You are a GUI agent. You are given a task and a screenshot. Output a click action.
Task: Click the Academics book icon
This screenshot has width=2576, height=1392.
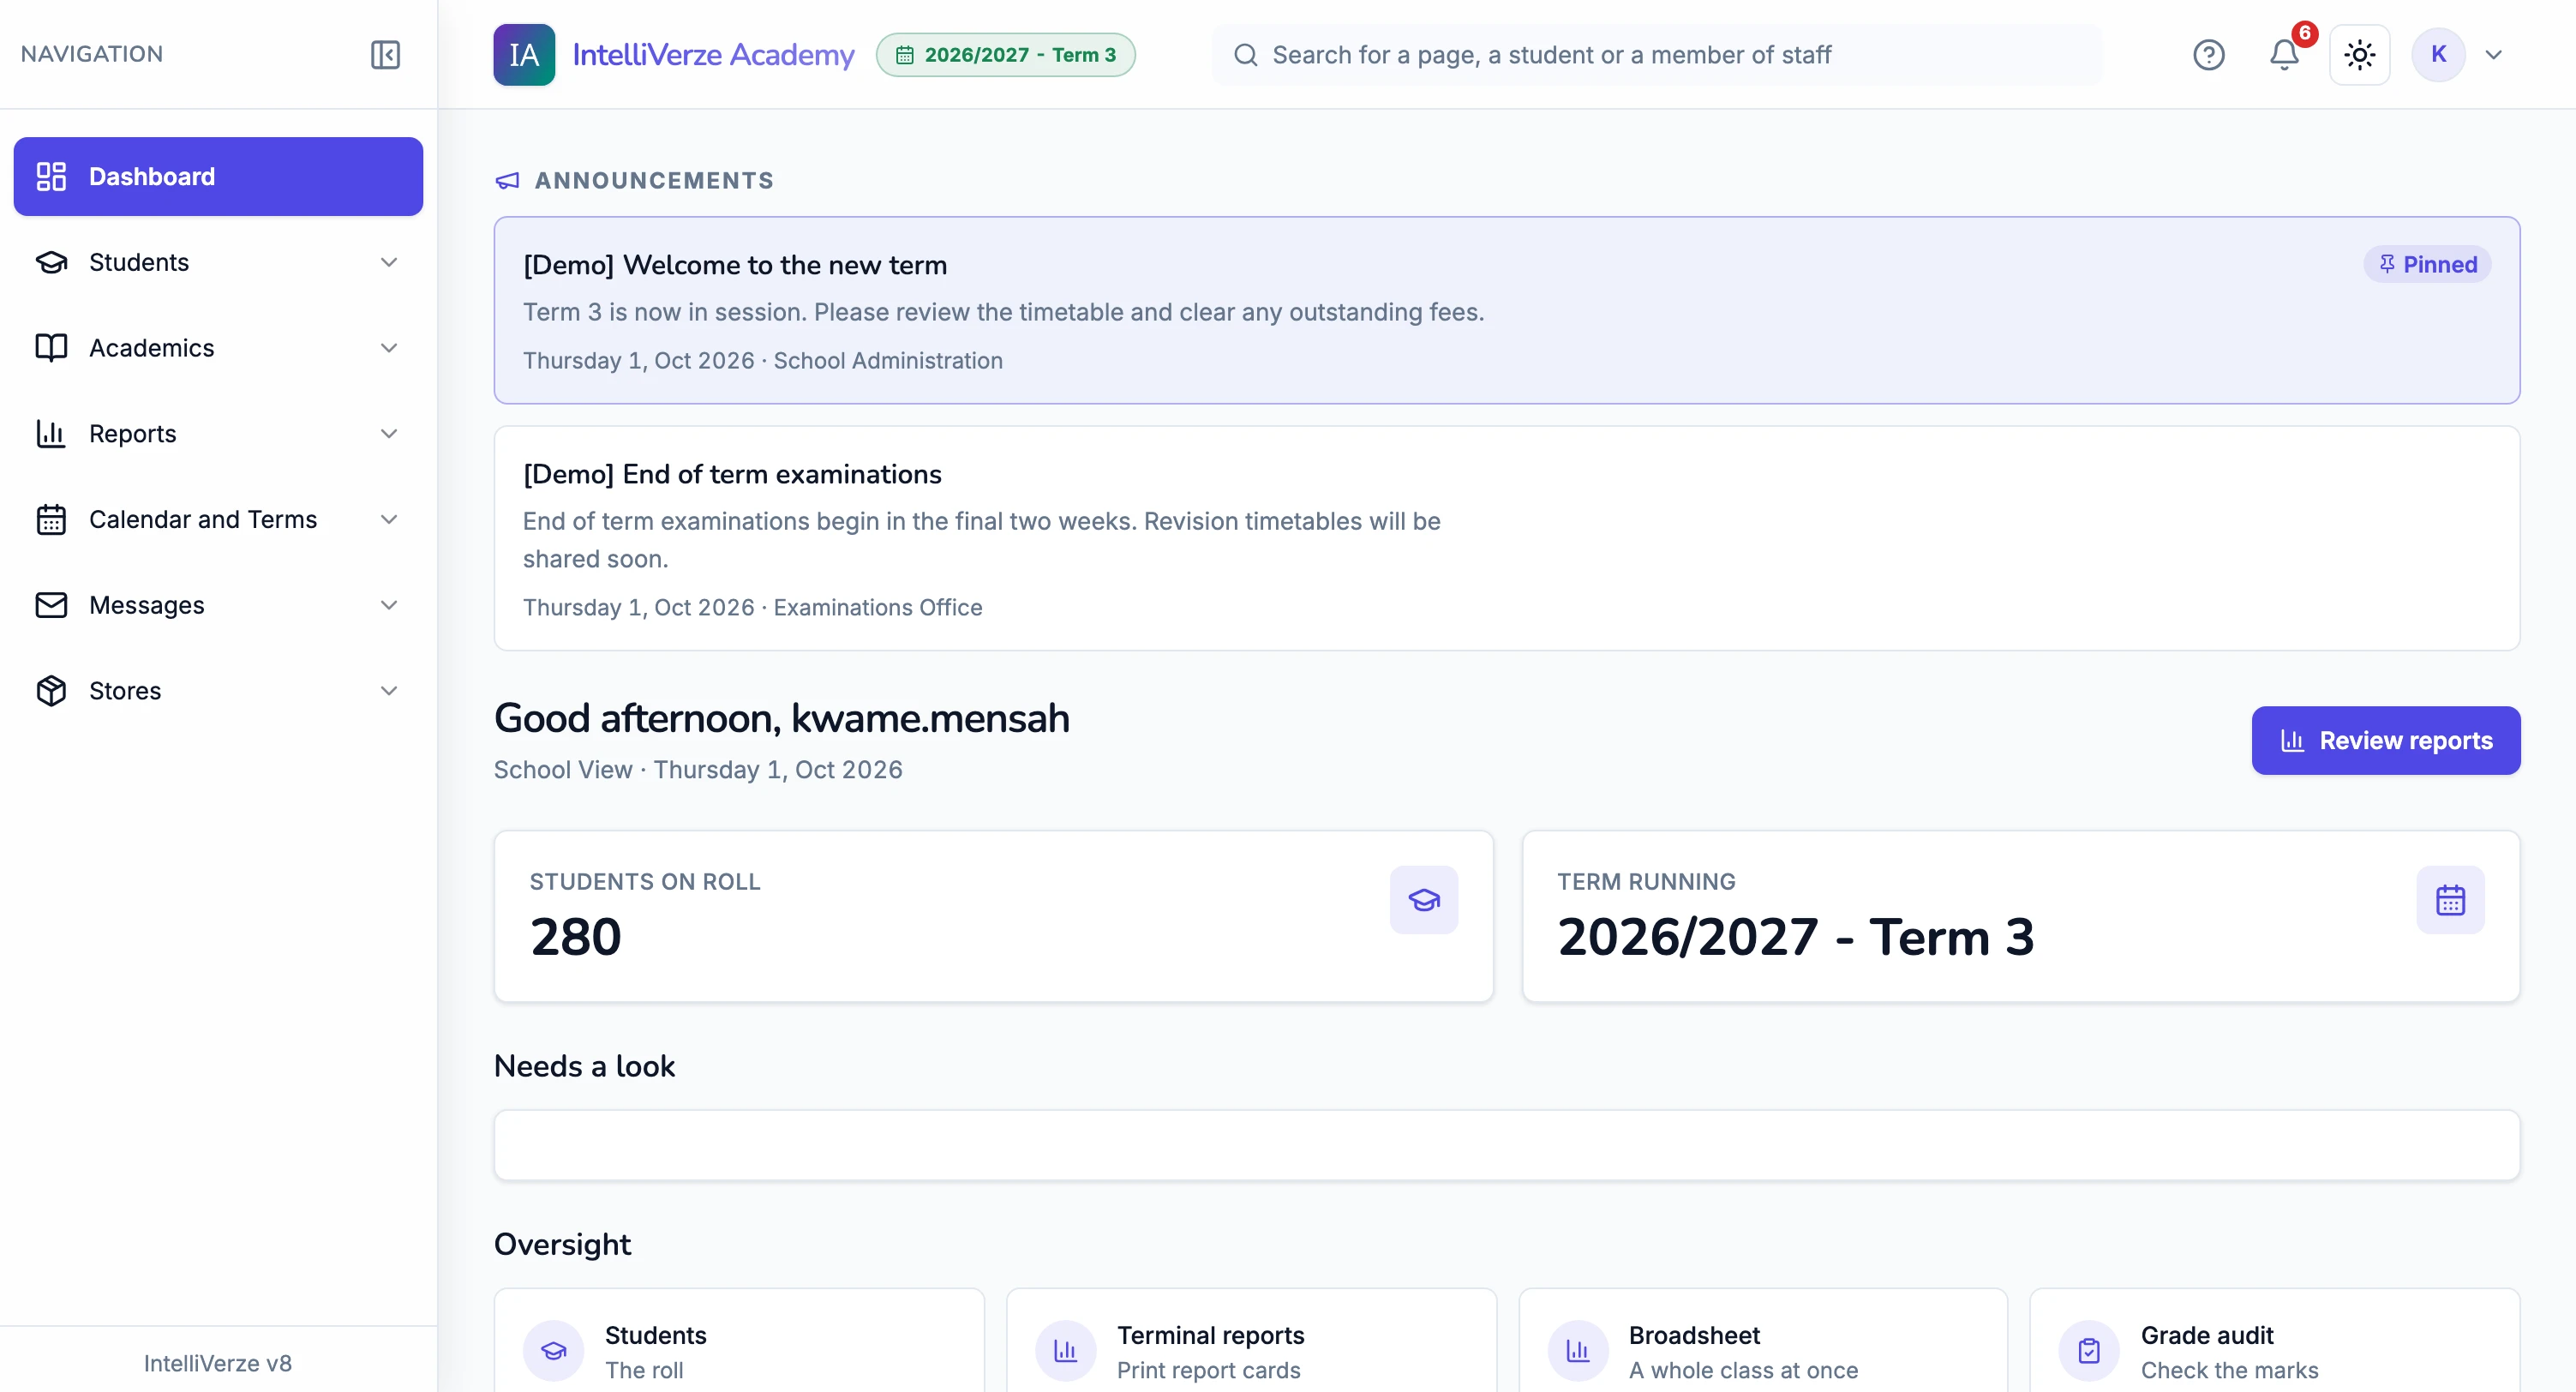pyautogui.click(x=51, y=348)
